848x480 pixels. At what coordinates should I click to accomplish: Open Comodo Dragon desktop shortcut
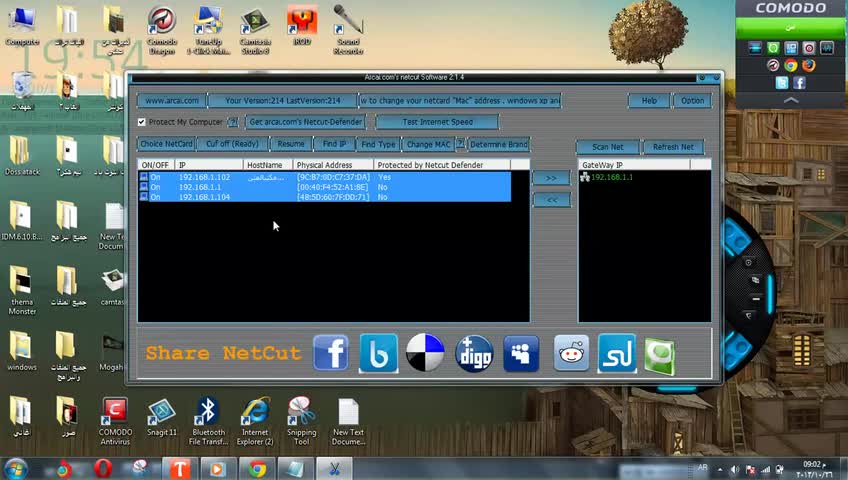[x=162, y=30]
